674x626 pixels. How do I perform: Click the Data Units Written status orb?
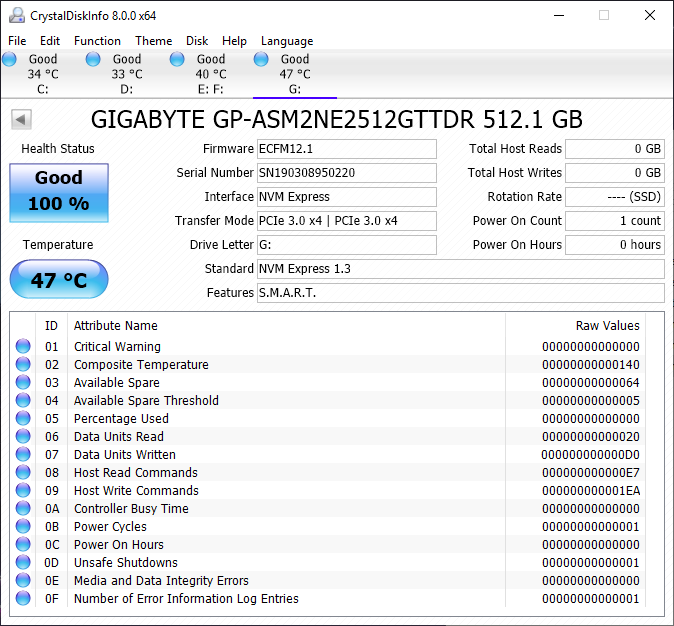(x=23, y=454)
